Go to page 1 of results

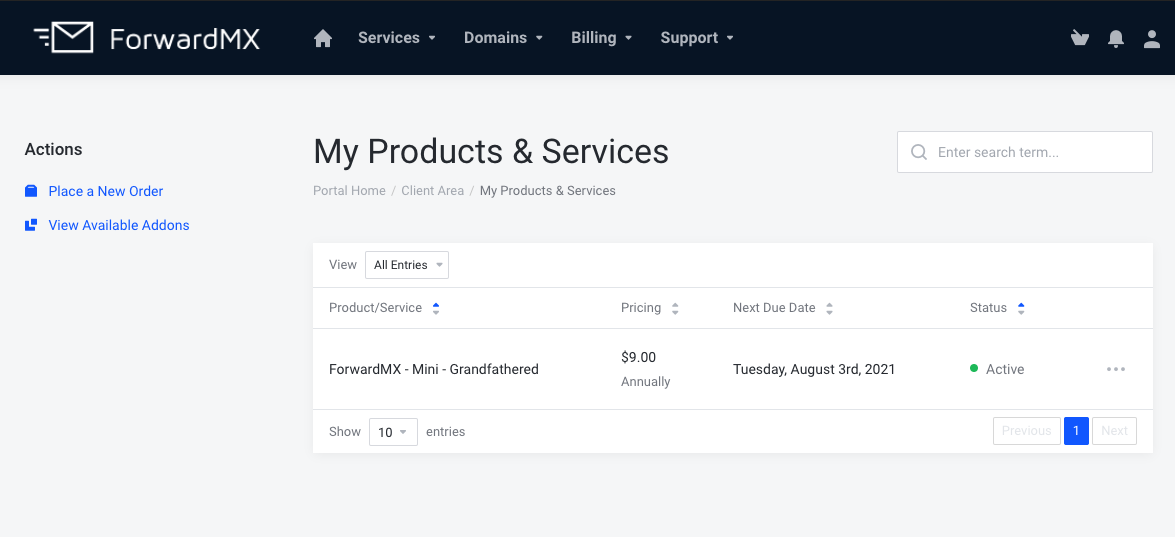[x=1076, y=431]
